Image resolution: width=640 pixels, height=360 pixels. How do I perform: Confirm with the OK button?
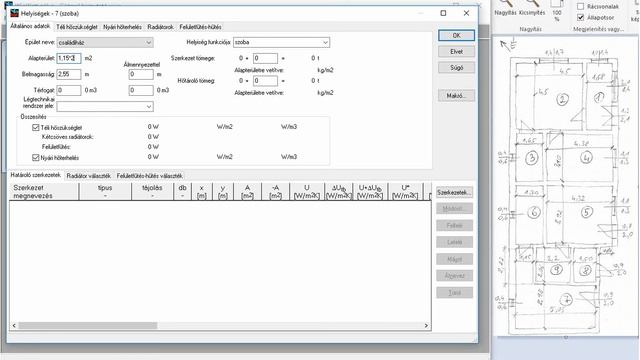point(456,36)
